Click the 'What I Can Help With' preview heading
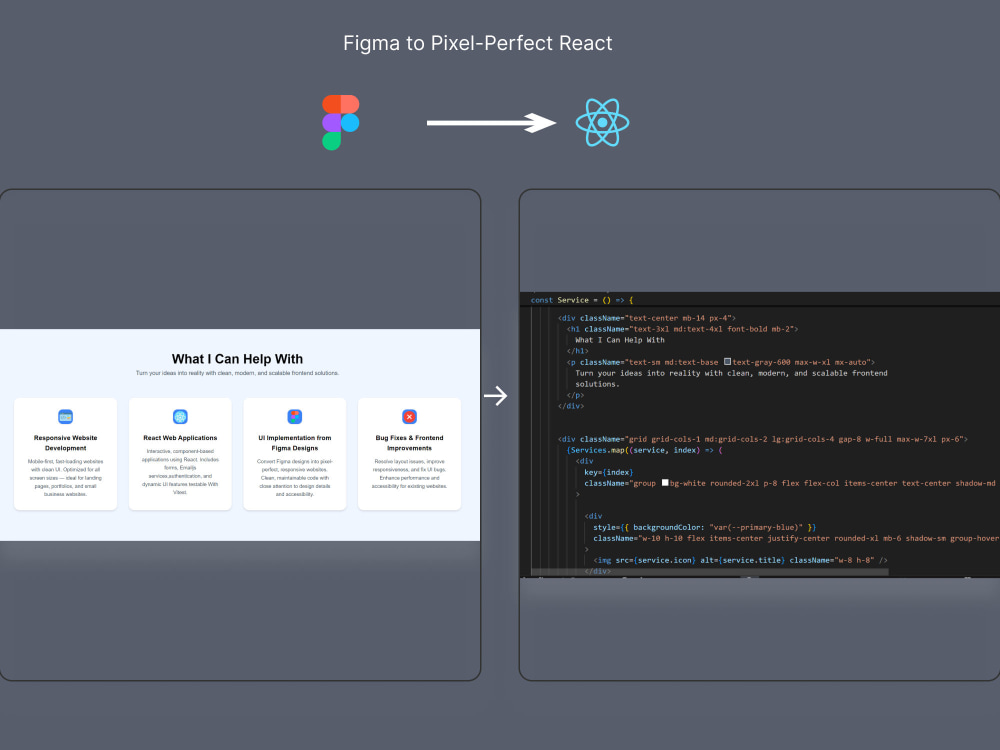 pyautogui.click(x=237, y=359)
